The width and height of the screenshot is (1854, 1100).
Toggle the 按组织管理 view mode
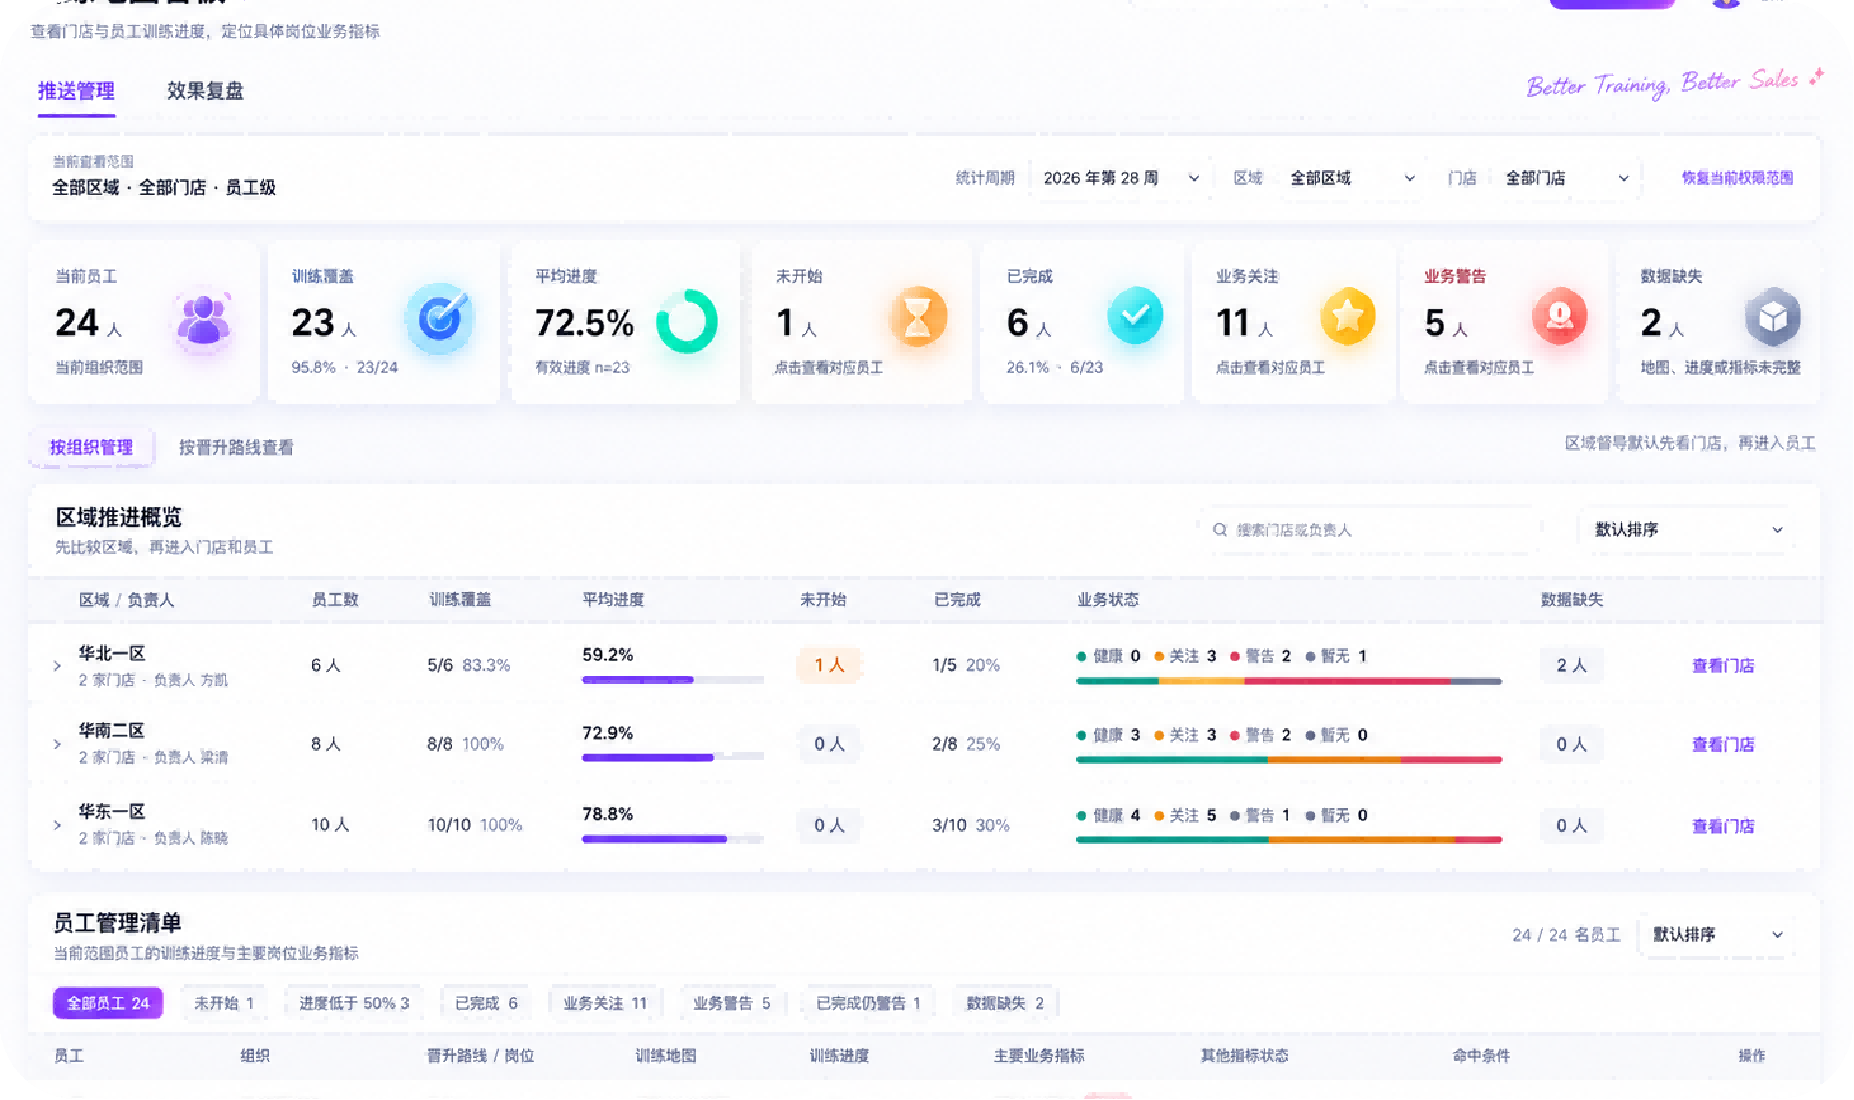click(x=91, y=447)
